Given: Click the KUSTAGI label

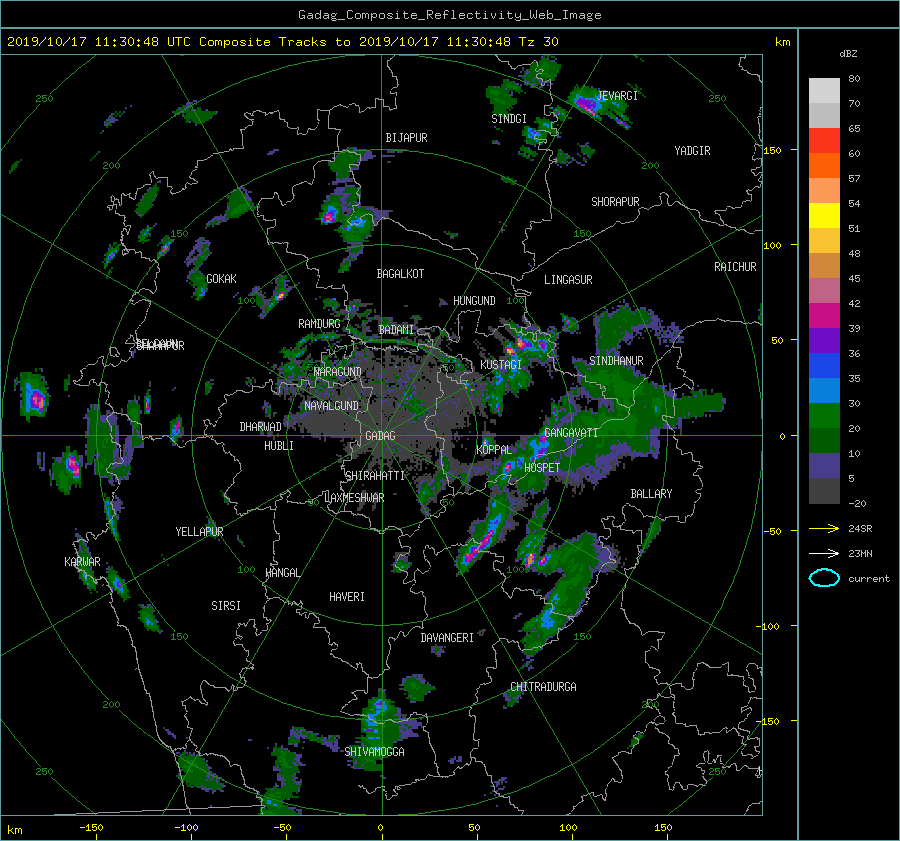Looking at the screenshot, I should click(501, 365).
